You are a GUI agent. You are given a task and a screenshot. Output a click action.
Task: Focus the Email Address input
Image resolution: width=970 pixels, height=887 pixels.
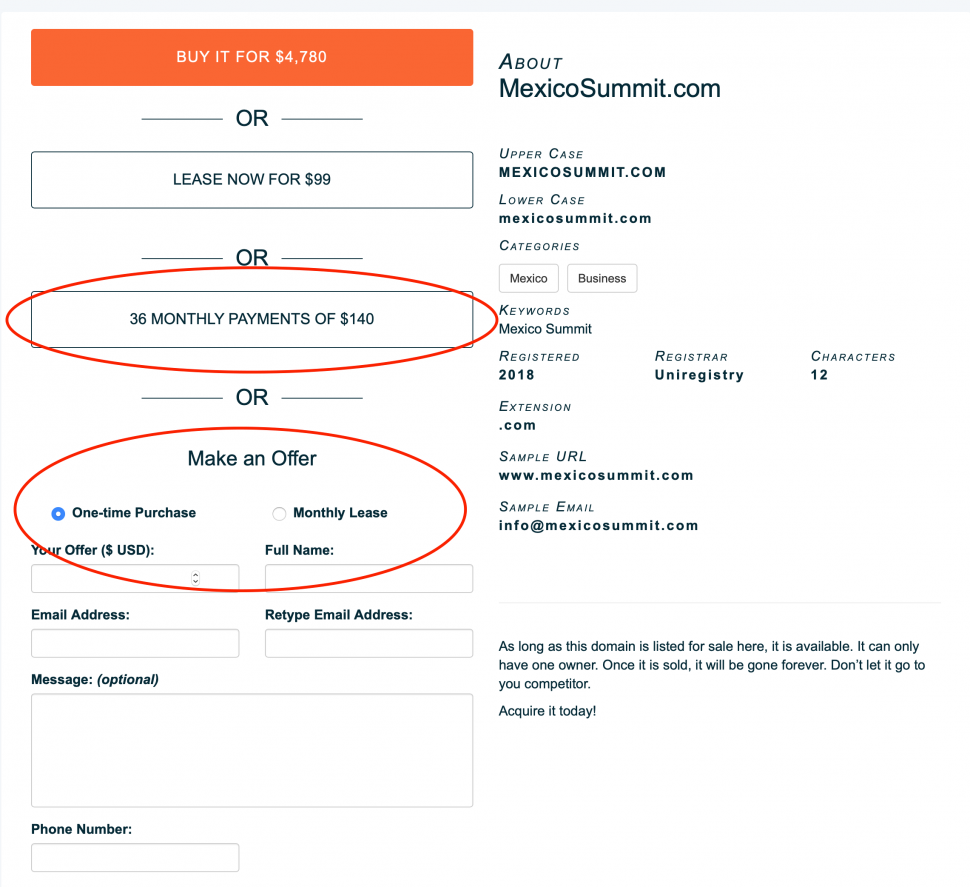[x=135, y=643]
